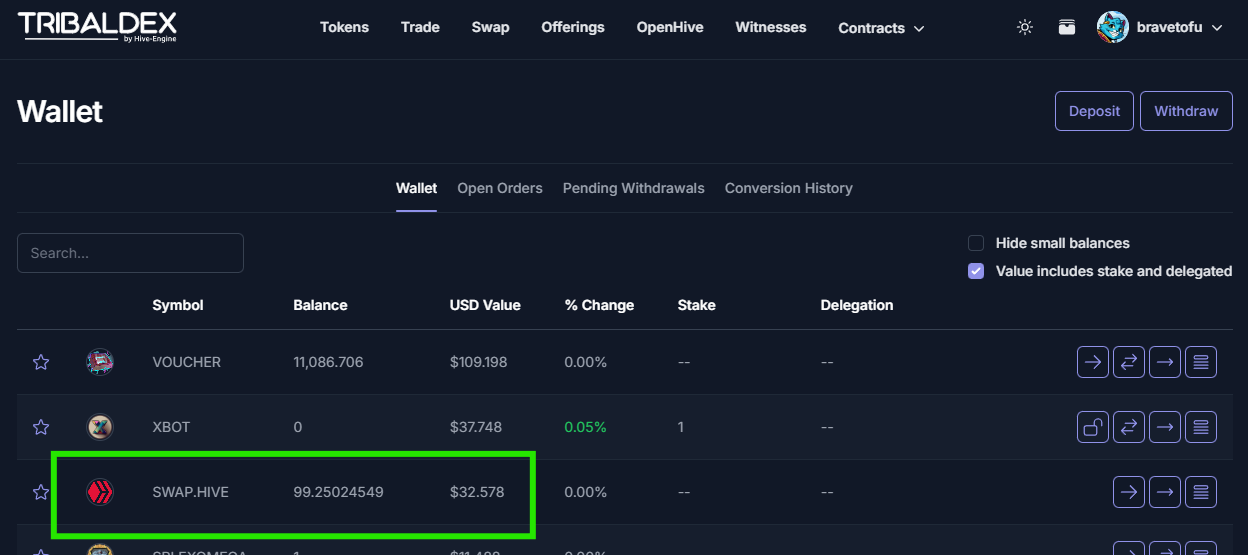Click the TribalDex logo
The image size is (1248, 555).
97,27
